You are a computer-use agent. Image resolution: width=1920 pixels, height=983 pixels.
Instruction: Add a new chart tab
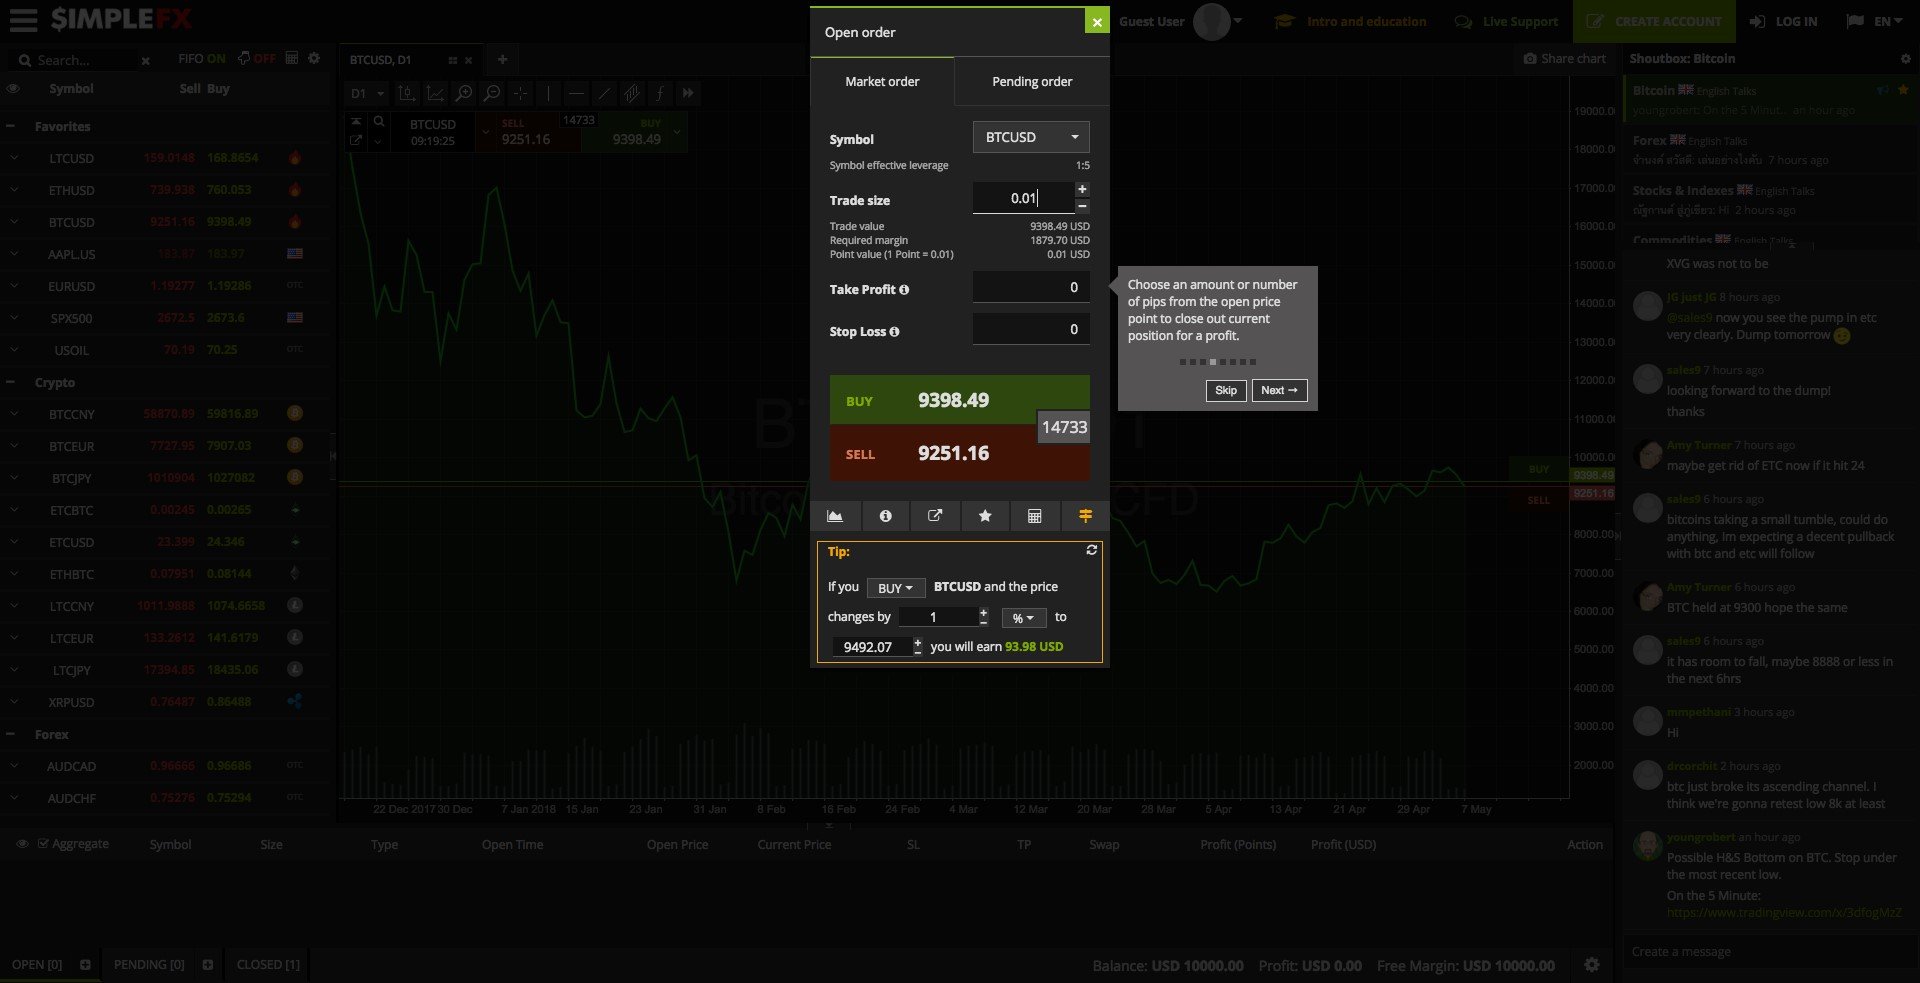503,60
